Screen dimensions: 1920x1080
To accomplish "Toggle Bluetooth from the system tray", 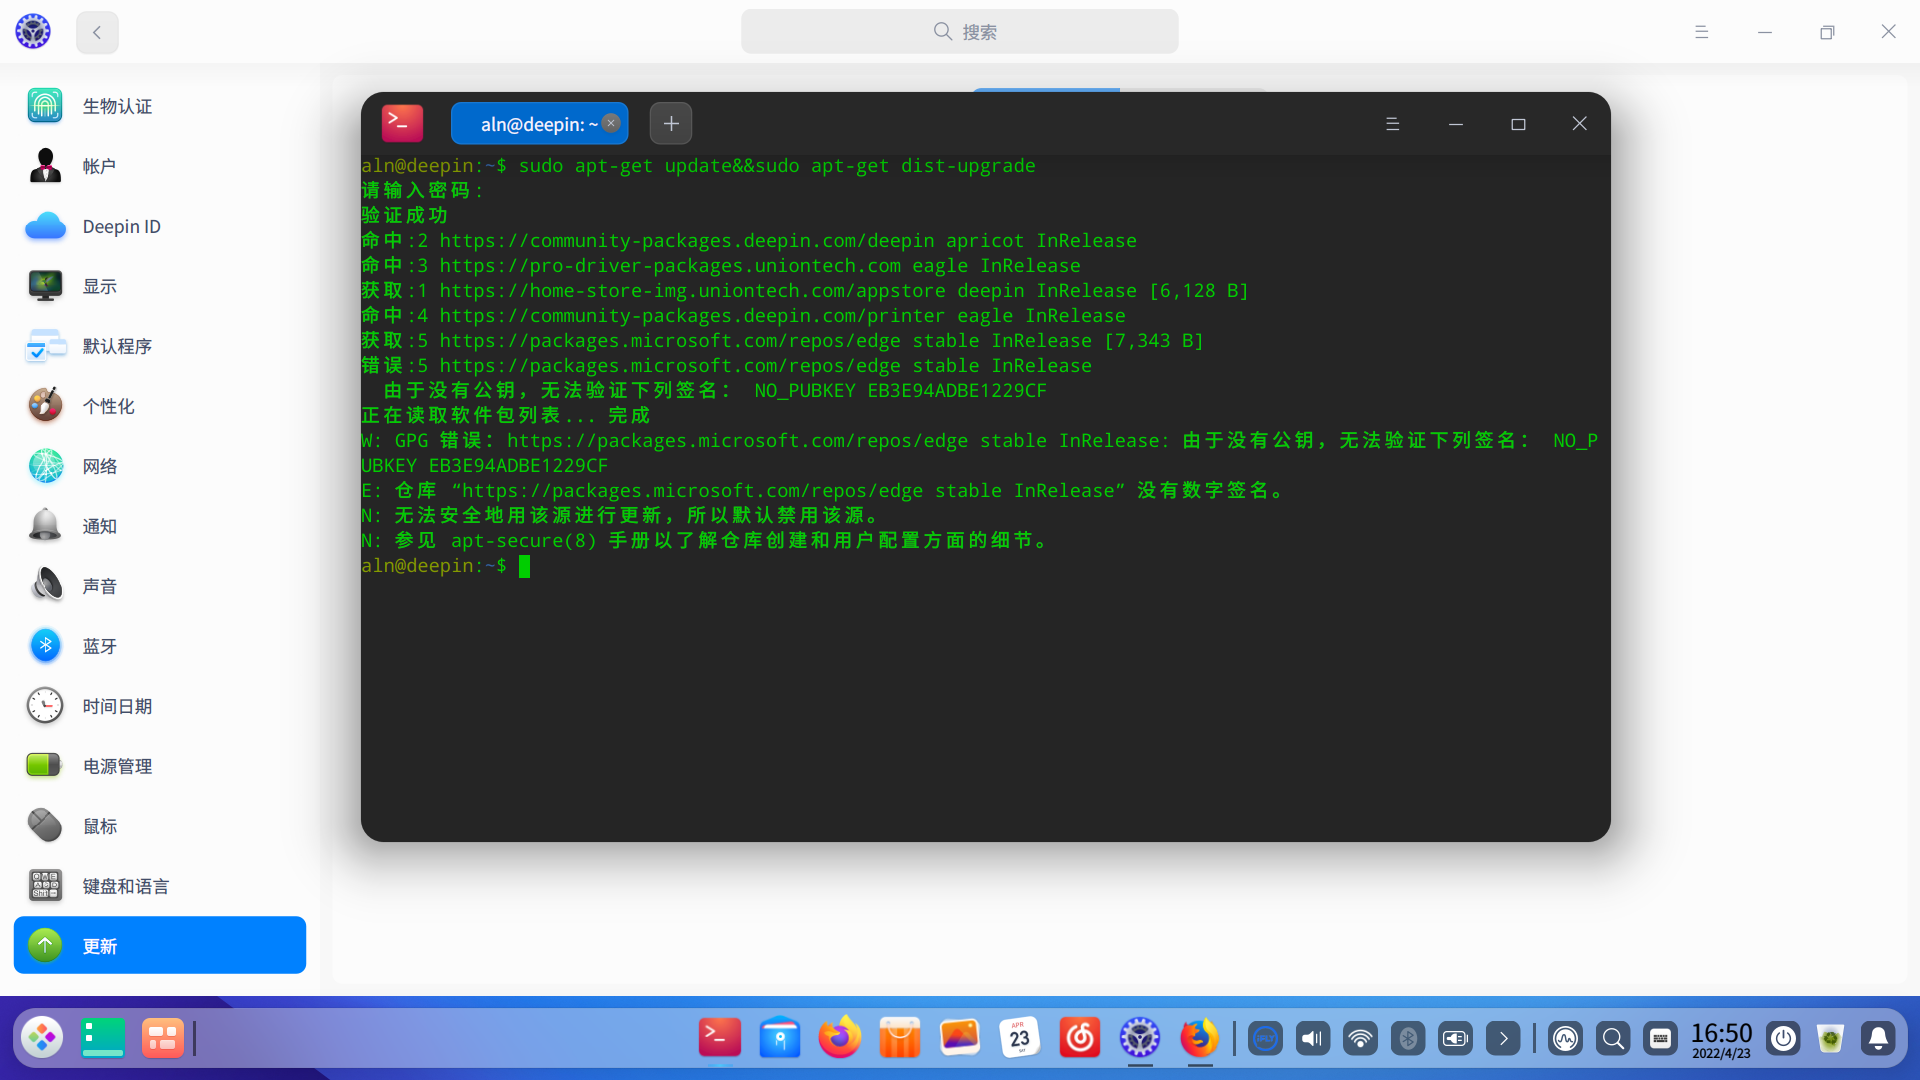I will [1408, 1038].
